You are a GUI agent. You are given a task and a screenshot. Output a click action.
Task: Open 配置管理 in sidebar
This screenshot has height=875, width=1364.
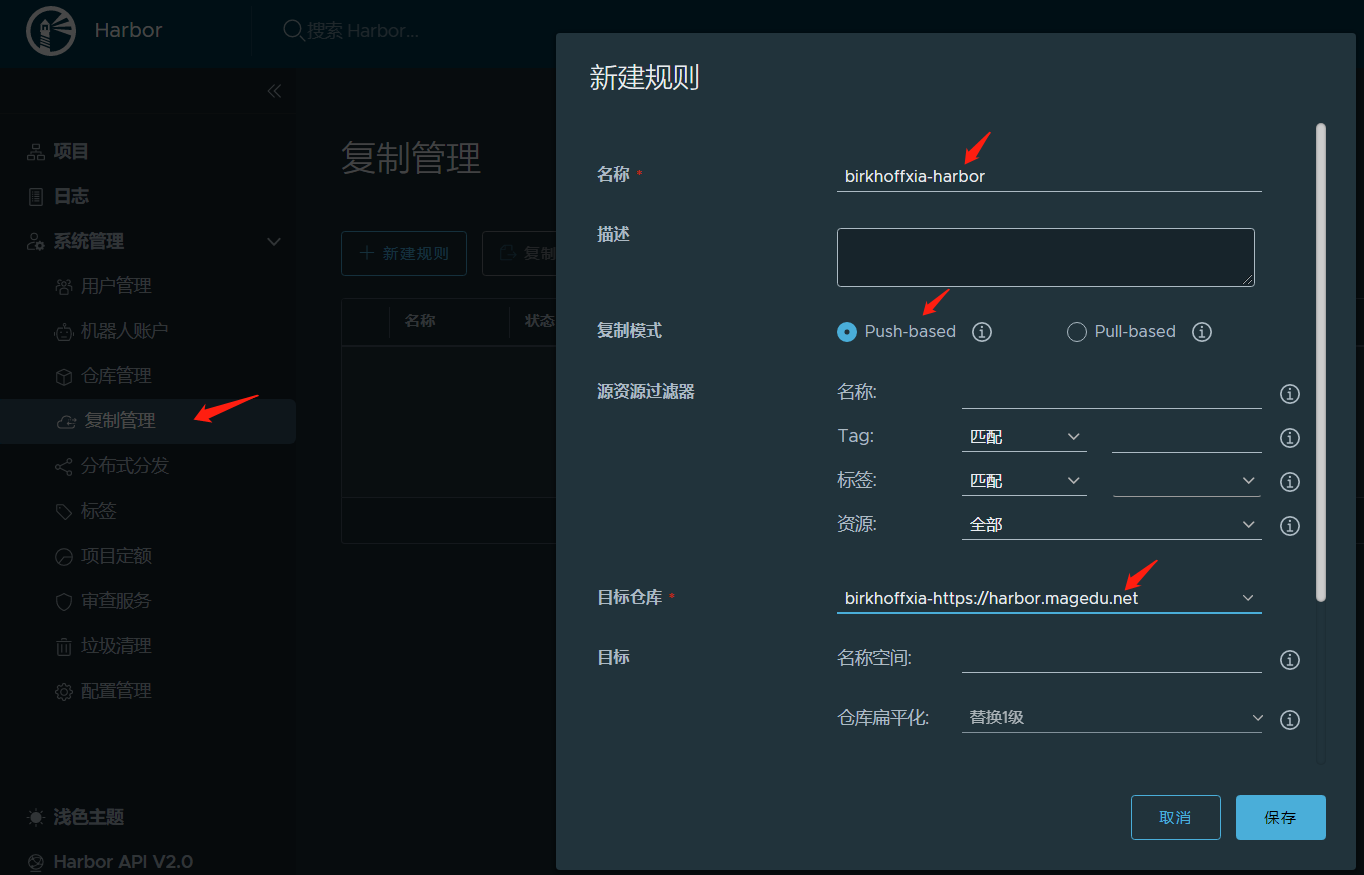point(116,691)
